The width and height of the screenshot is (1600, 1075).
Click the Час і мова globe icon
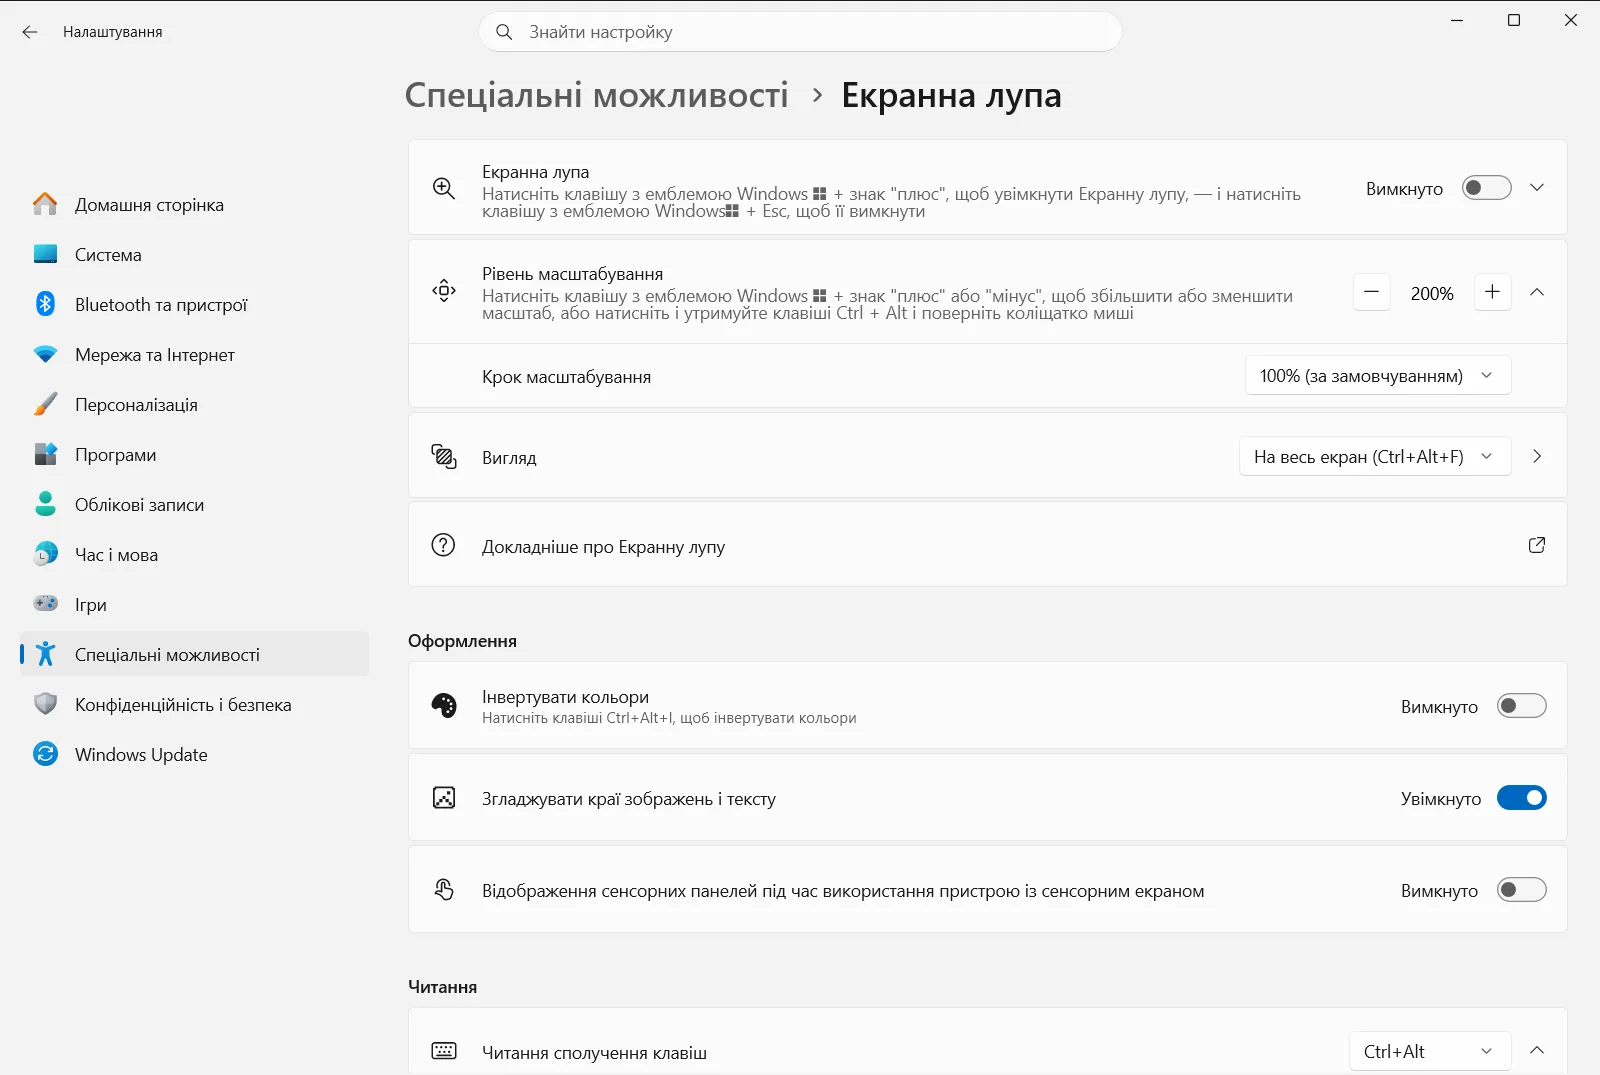[45, 554]
